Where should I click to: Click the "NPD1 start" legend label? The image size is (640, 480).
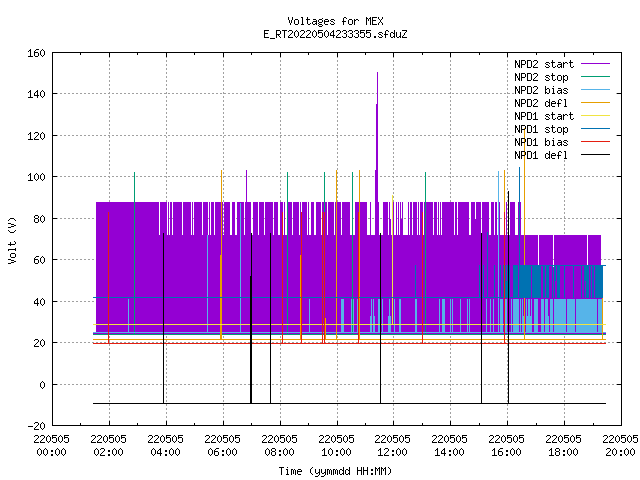point(544,116)
